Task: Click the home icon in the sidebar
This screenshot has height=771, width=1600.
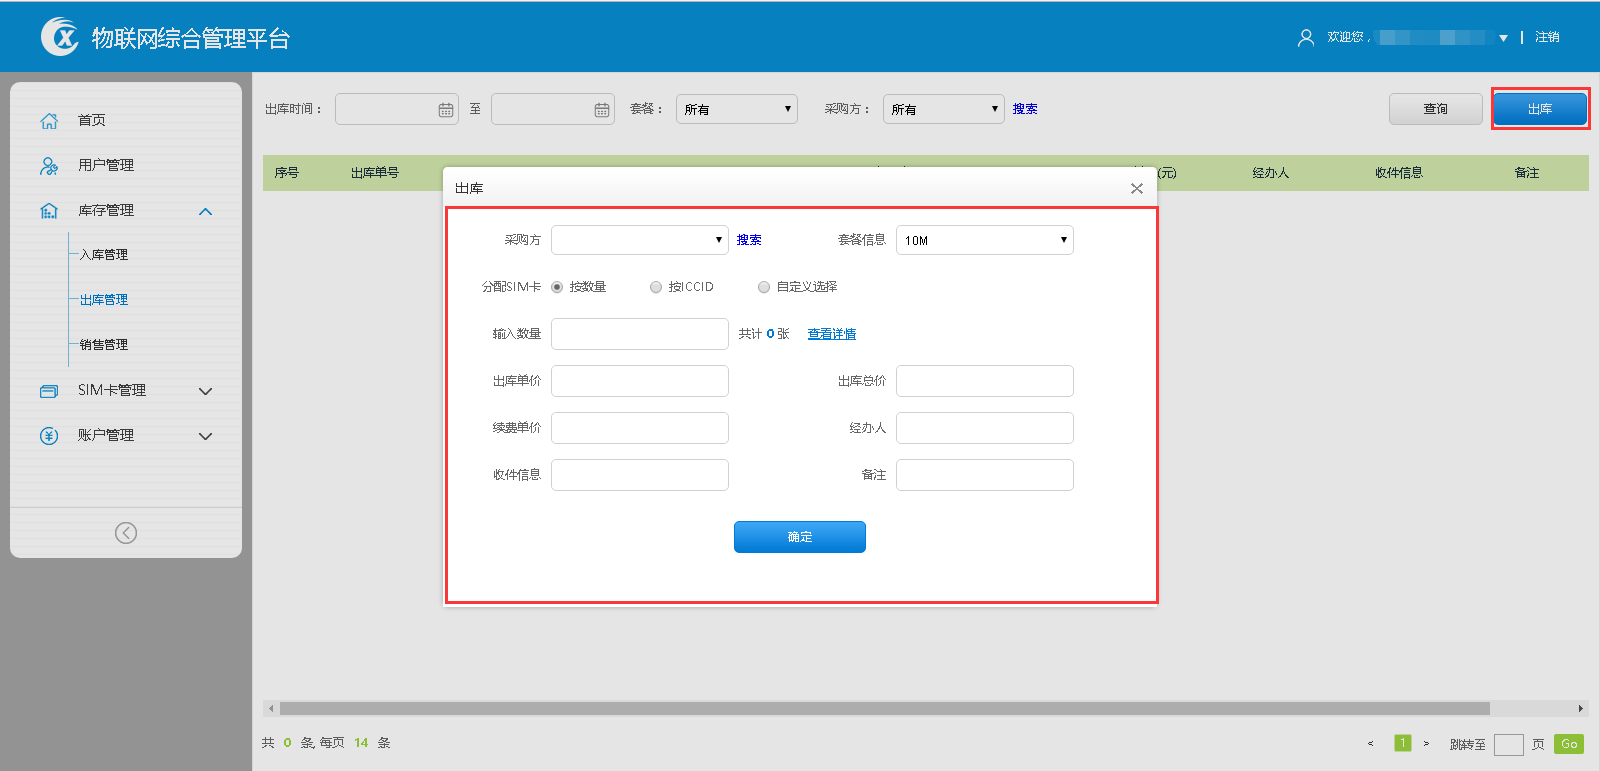Action: pyautogui.click(x=49, y=121)
